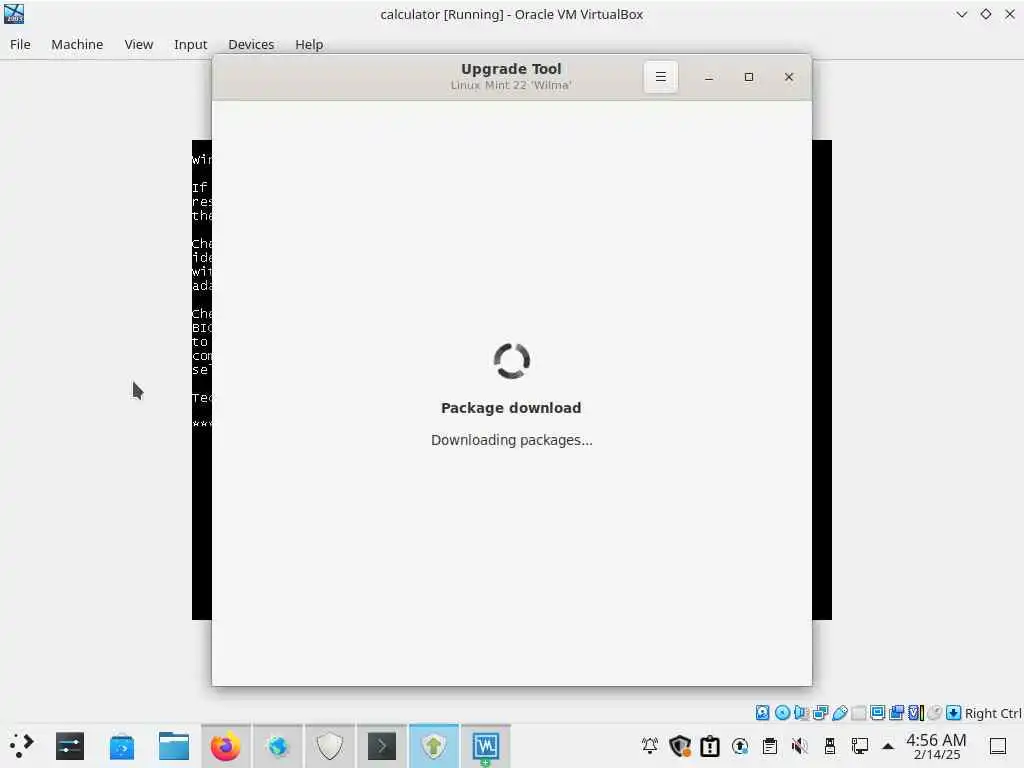1024x768 pixels.
Task: Open the security shield tray icon
Action: tap(680, 746)
